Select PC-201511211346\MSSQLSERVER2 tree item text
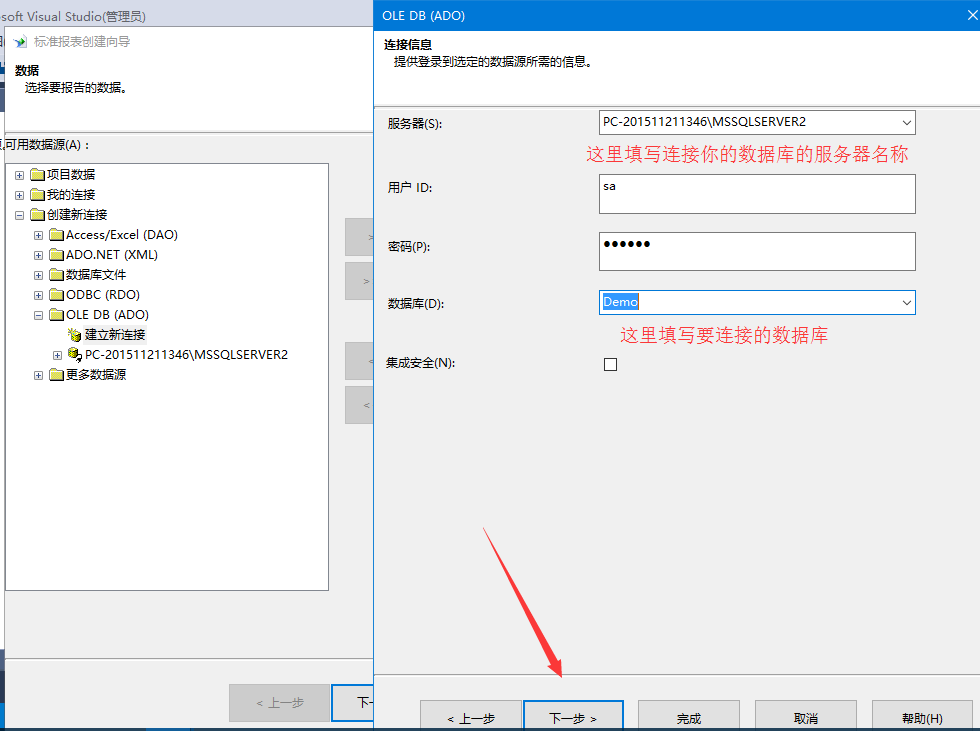Image resolution: width=980 pixels, height=731 pixels. click(186, 355)
